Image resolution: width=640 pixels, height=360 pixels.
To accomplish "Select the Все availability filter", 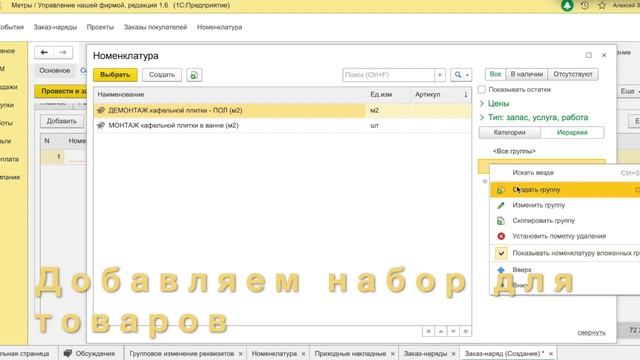I will point(495,74).
